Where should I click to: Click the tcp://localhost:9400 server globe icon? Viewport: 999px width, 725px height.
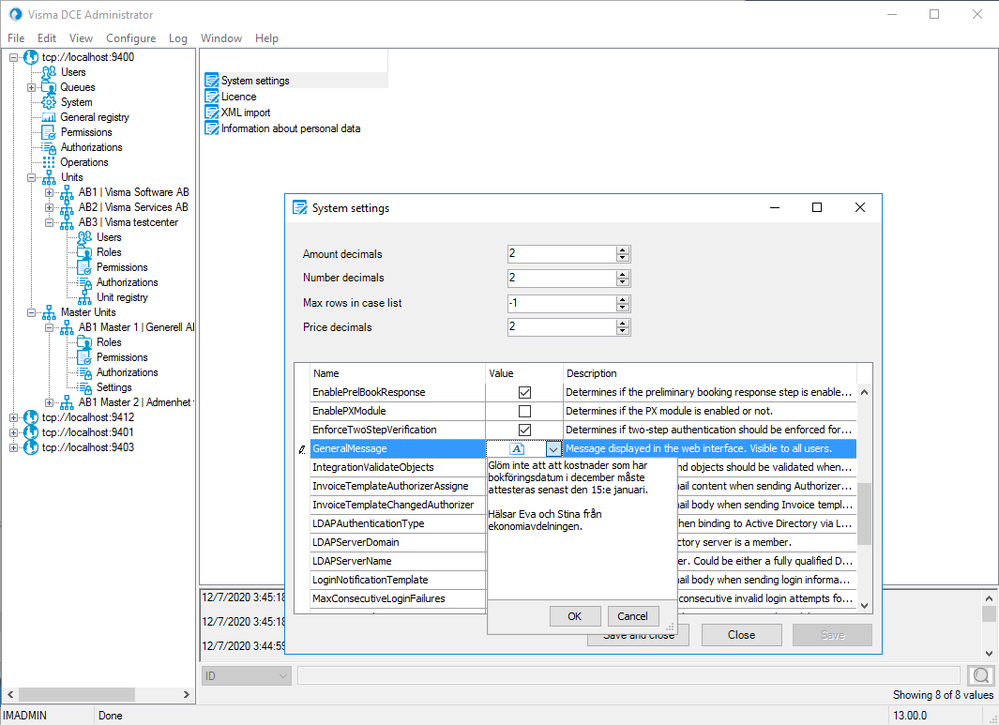coord(31,57)
